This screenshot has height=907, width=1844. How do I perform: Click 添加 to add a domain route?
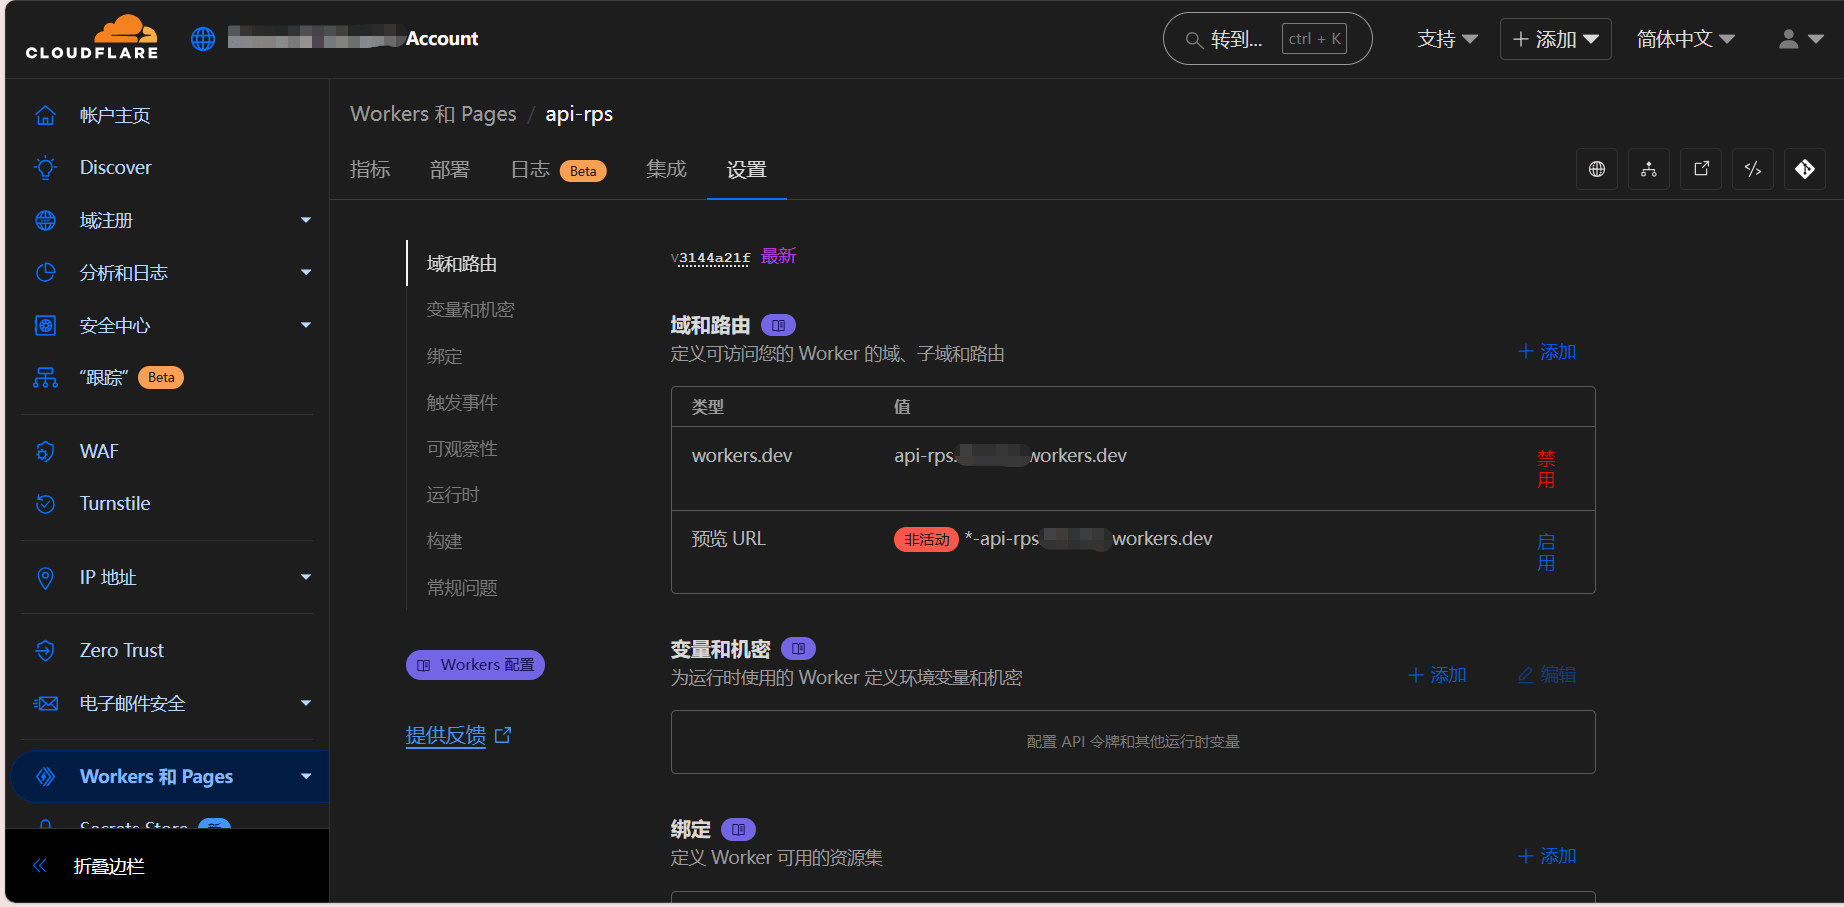(1547, 352)
